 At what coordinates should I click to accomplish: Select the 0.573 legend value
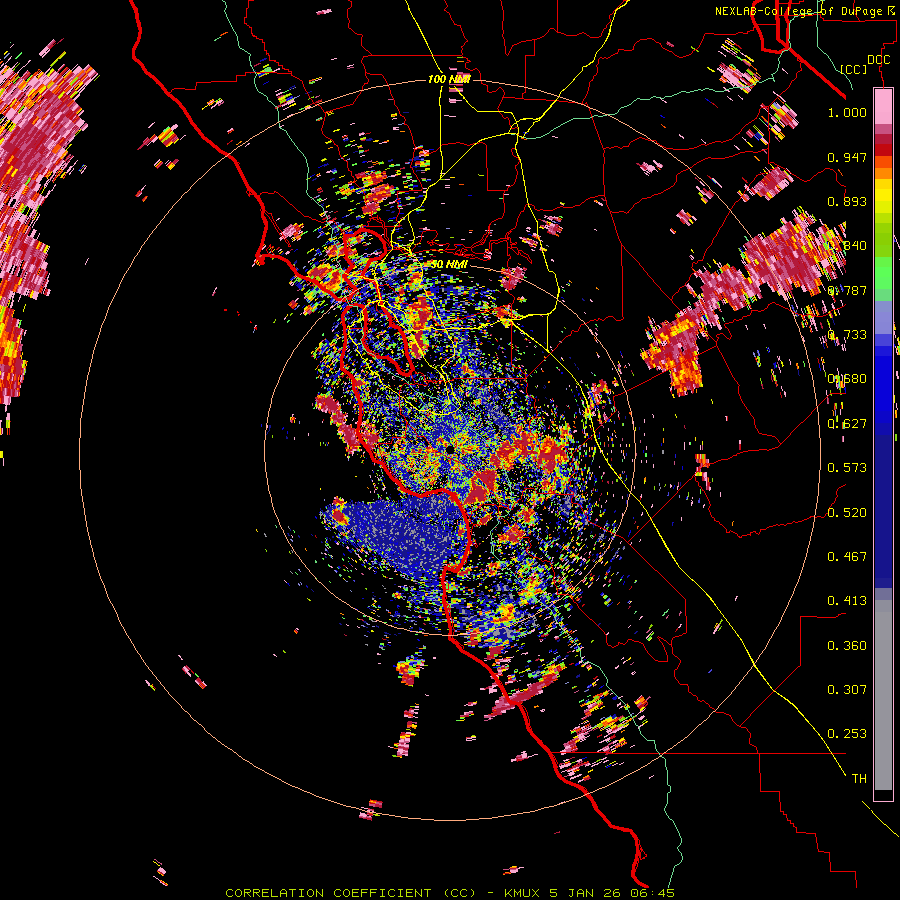tap(847, 468)
